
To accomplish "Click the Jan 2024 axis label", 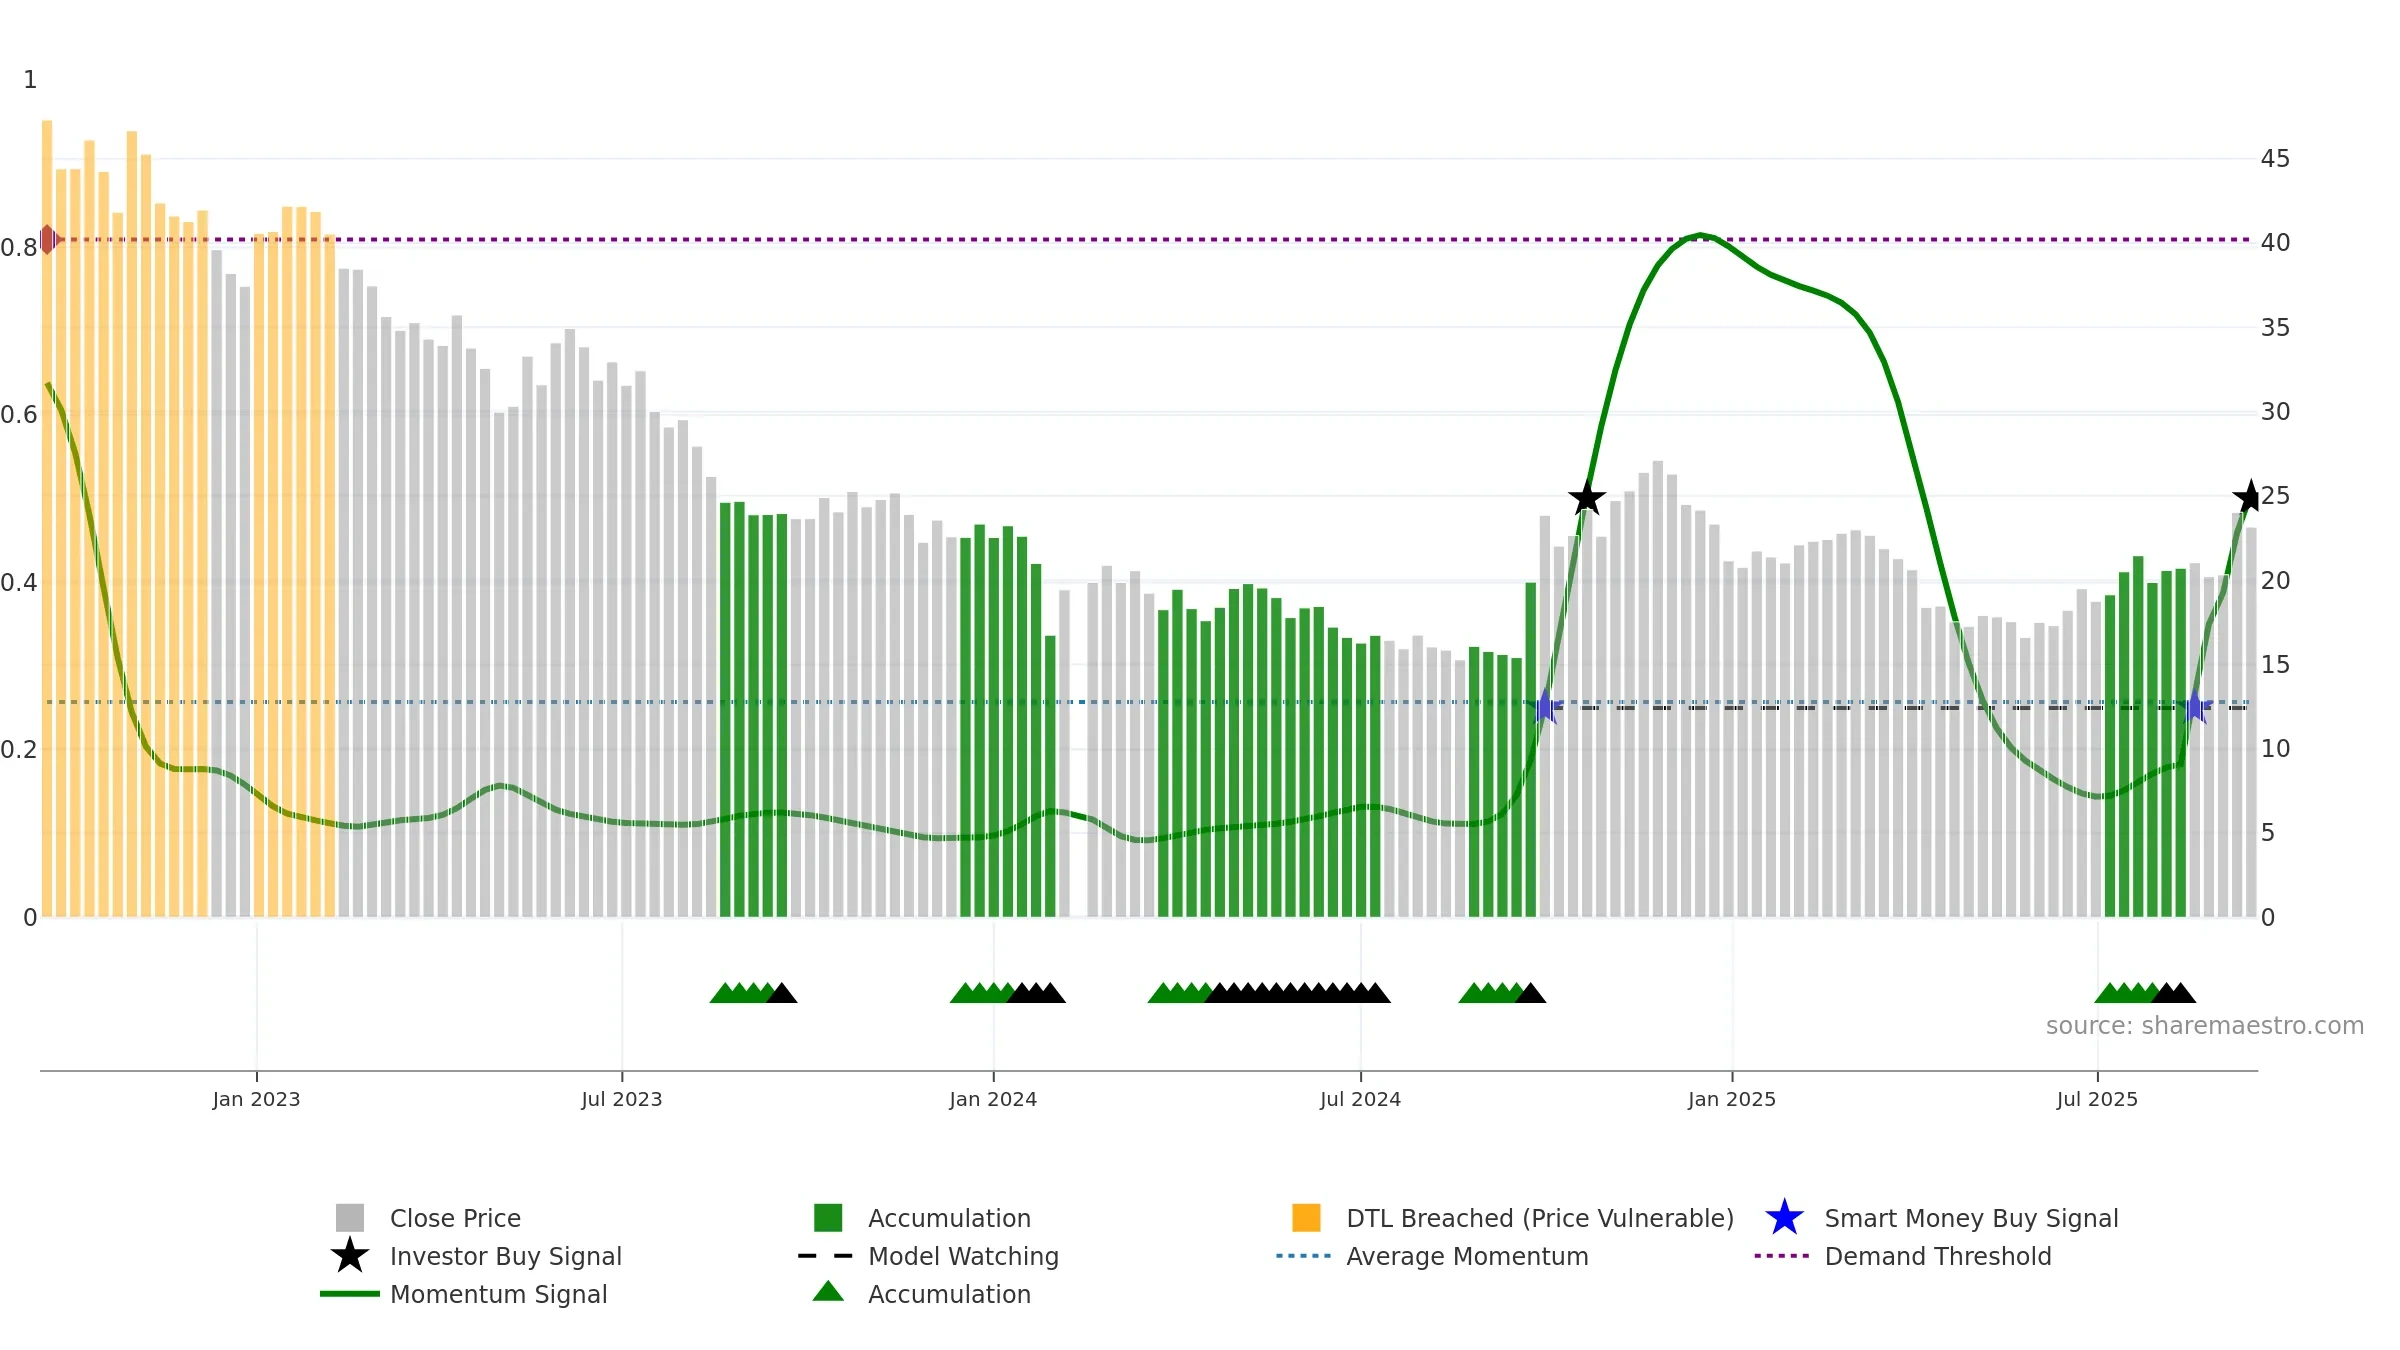I will 993,1100.
